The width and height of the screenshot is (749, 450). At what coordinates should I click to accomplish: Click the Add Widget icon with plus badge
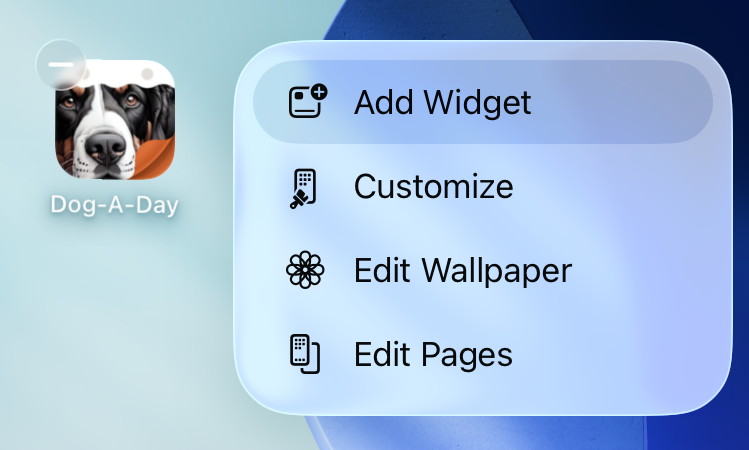coord(308,101)
